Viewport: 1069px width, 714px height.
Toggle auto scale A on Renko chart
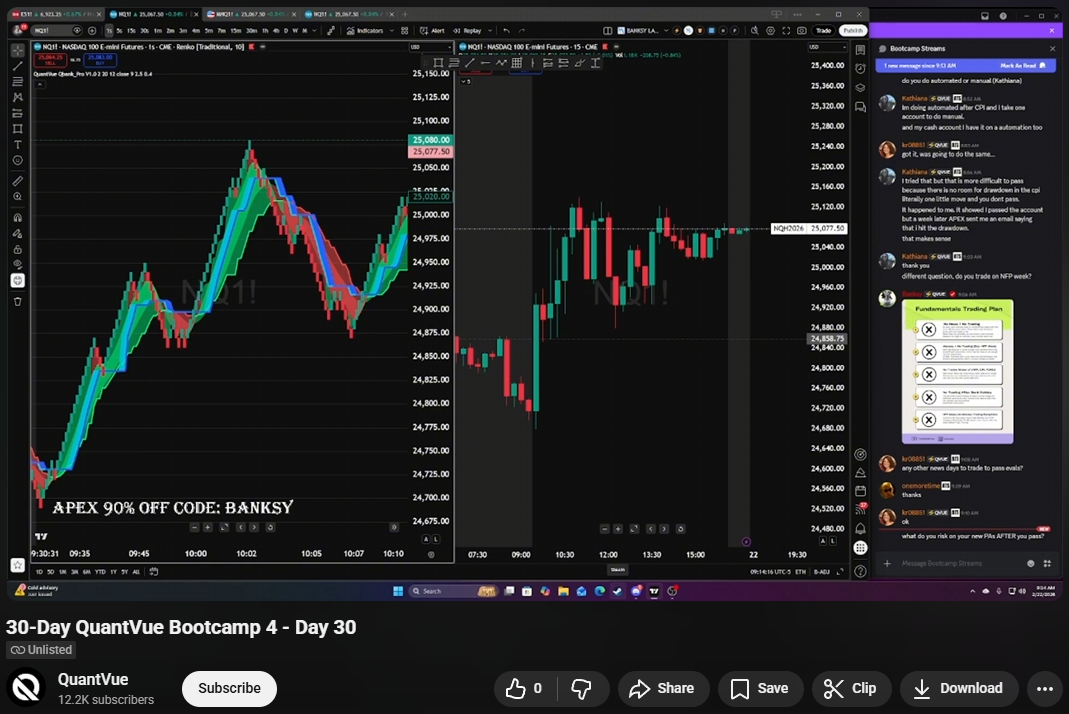click(x=426, y=539)
